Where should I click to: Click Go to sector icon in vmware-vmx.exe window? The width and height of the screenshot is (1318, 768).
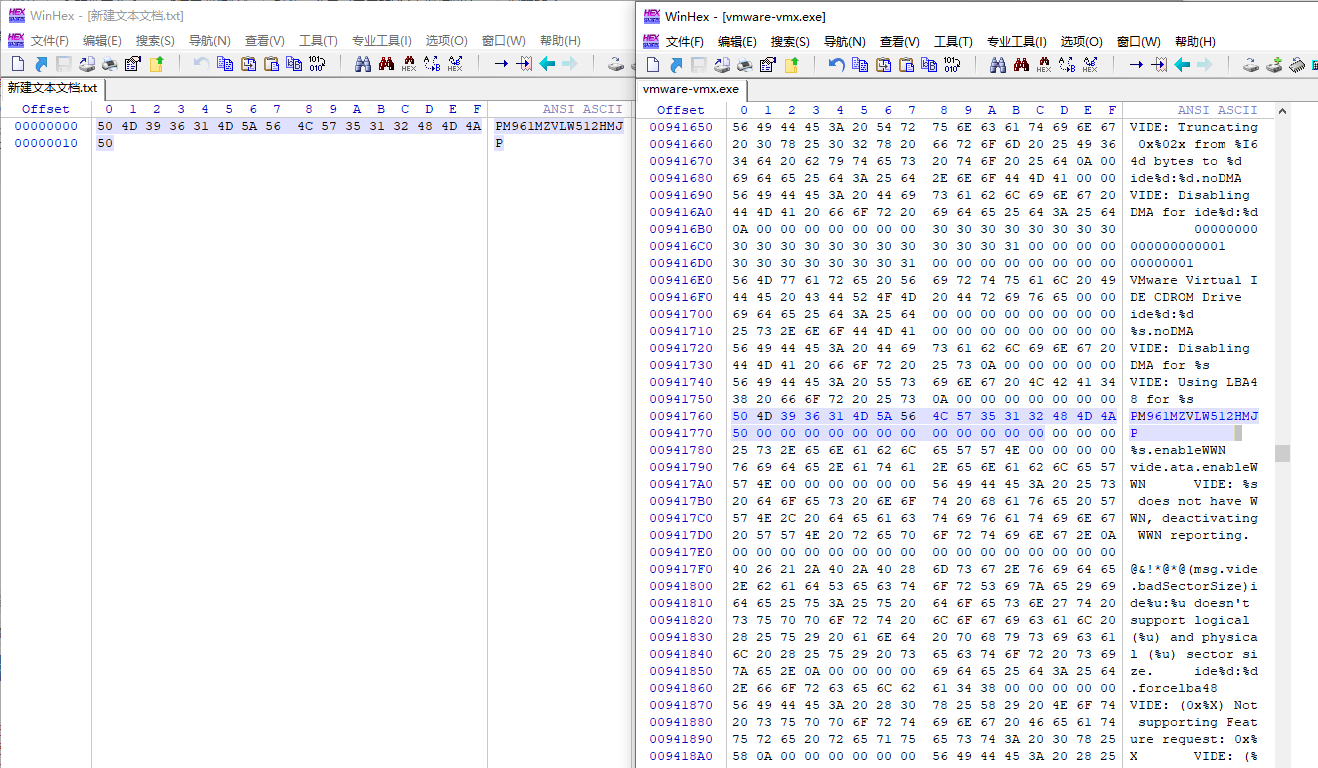tap(1158, 65)
